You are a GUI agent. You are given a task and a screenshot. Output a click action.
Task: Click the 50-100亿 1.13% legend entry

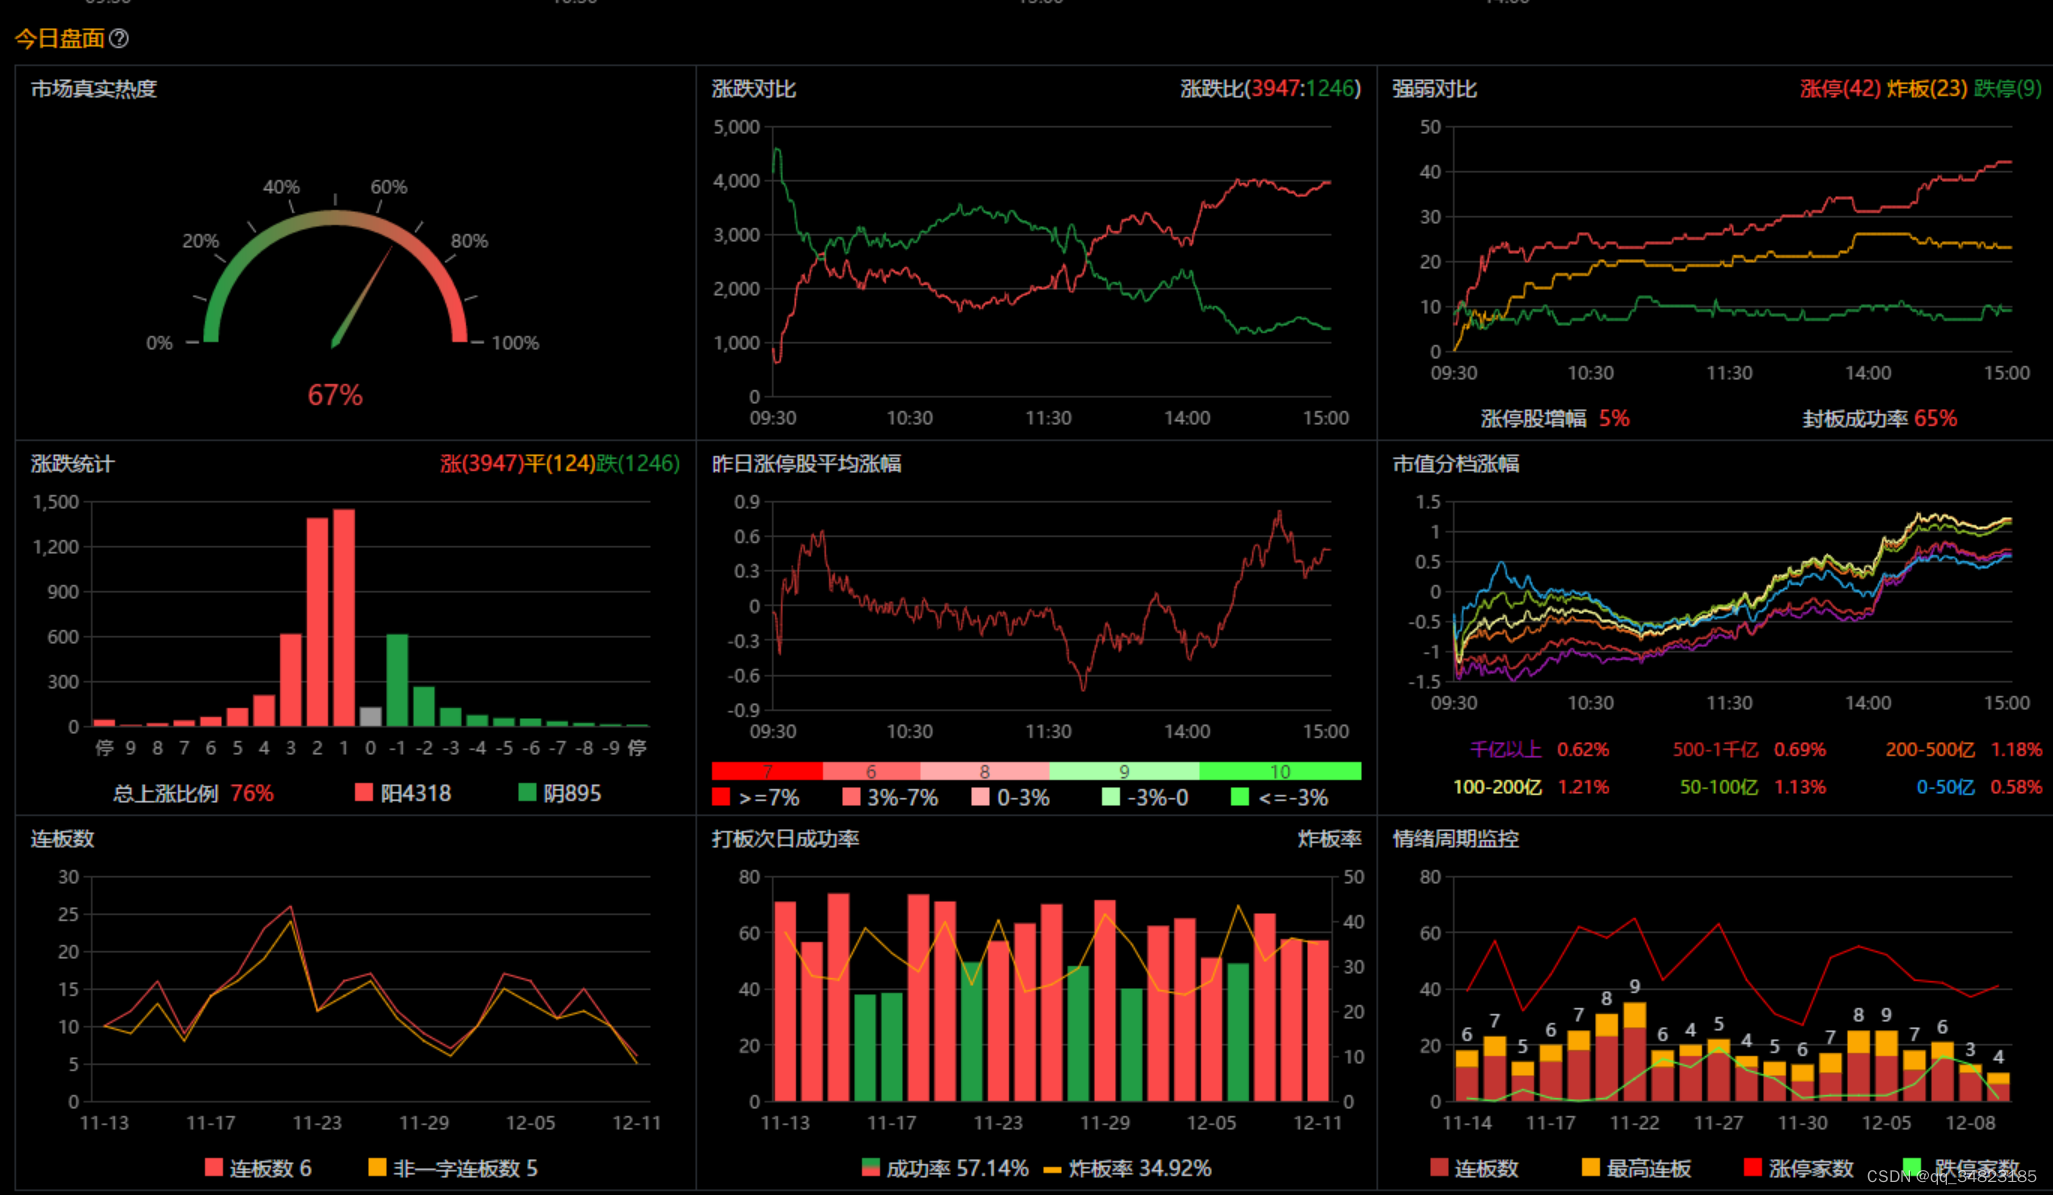tap(1753, 787)
